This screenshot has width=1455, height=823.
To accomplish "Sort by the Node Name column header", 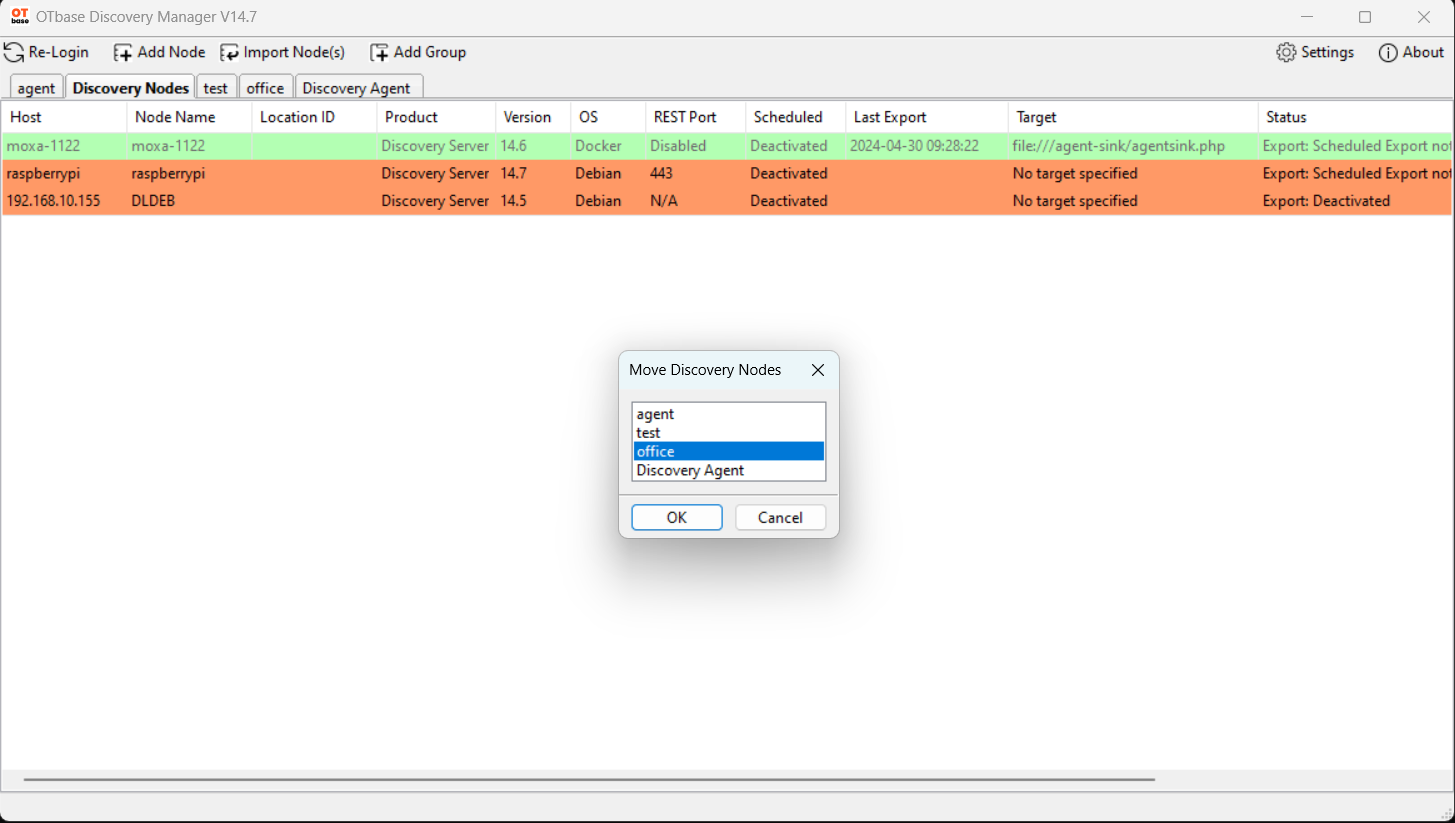I will (x=189, y=117).
